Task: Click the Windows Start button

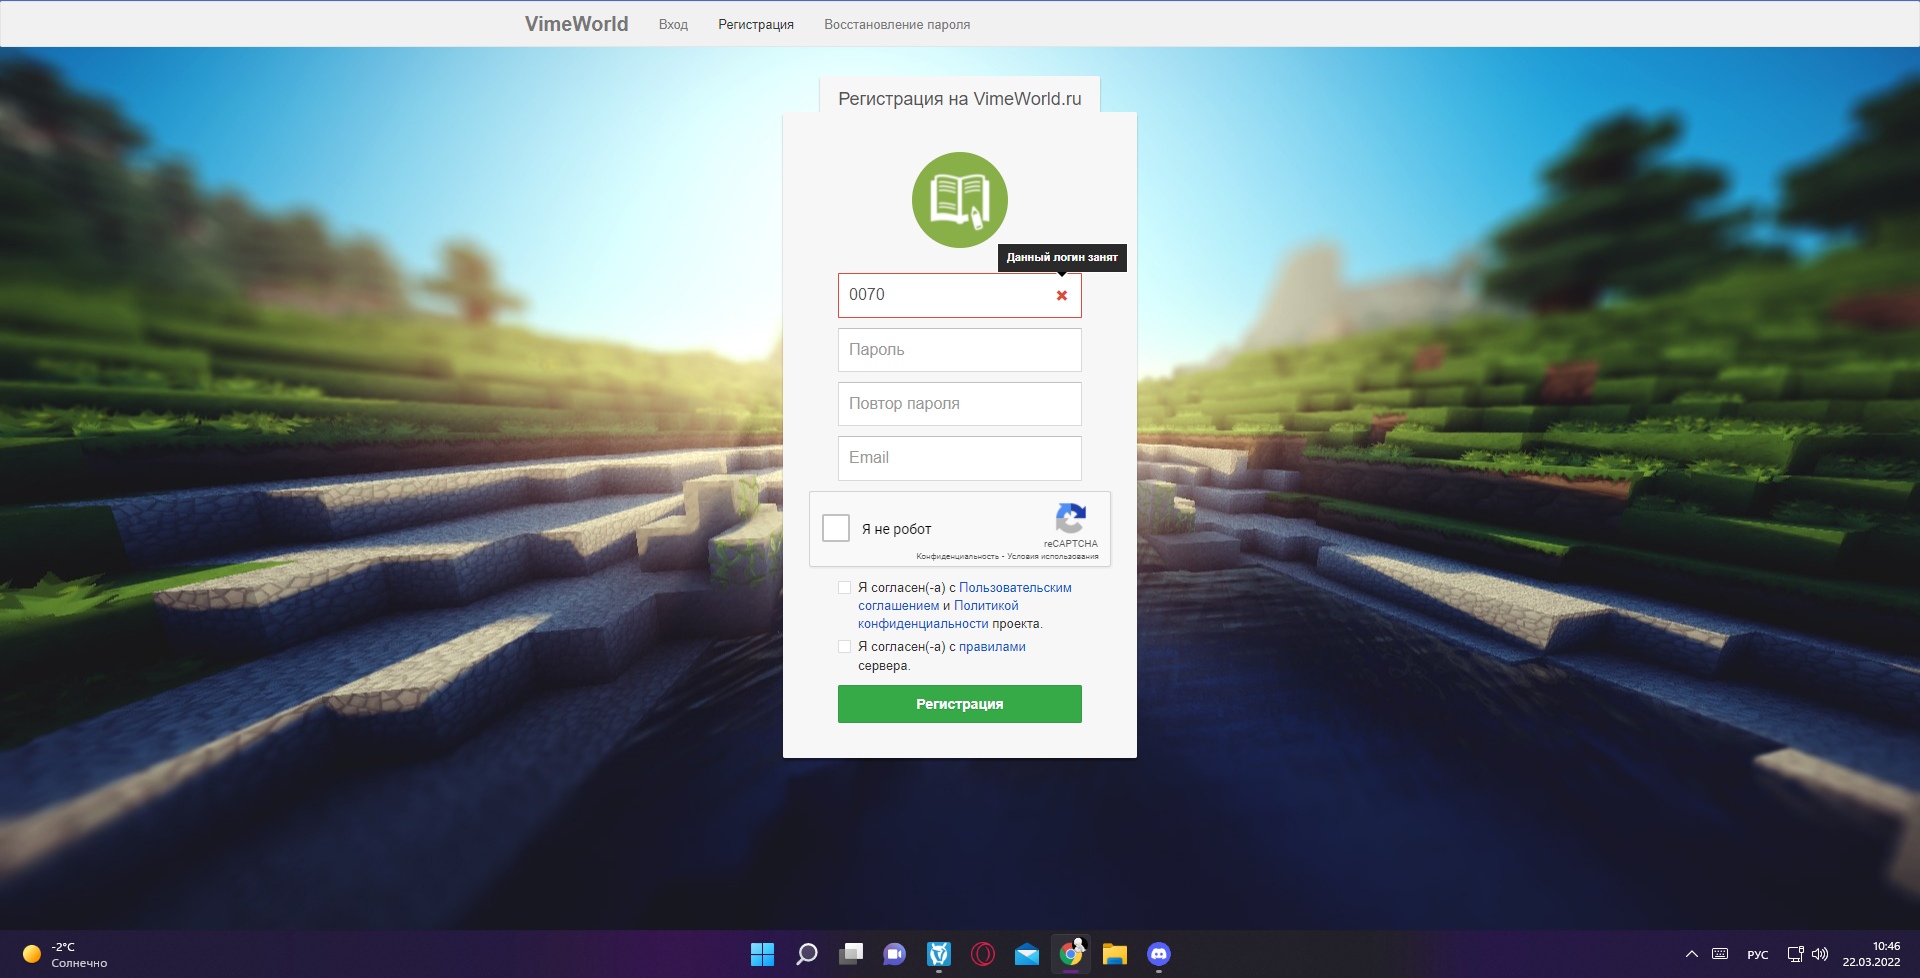Action: [x=762, y=954]
